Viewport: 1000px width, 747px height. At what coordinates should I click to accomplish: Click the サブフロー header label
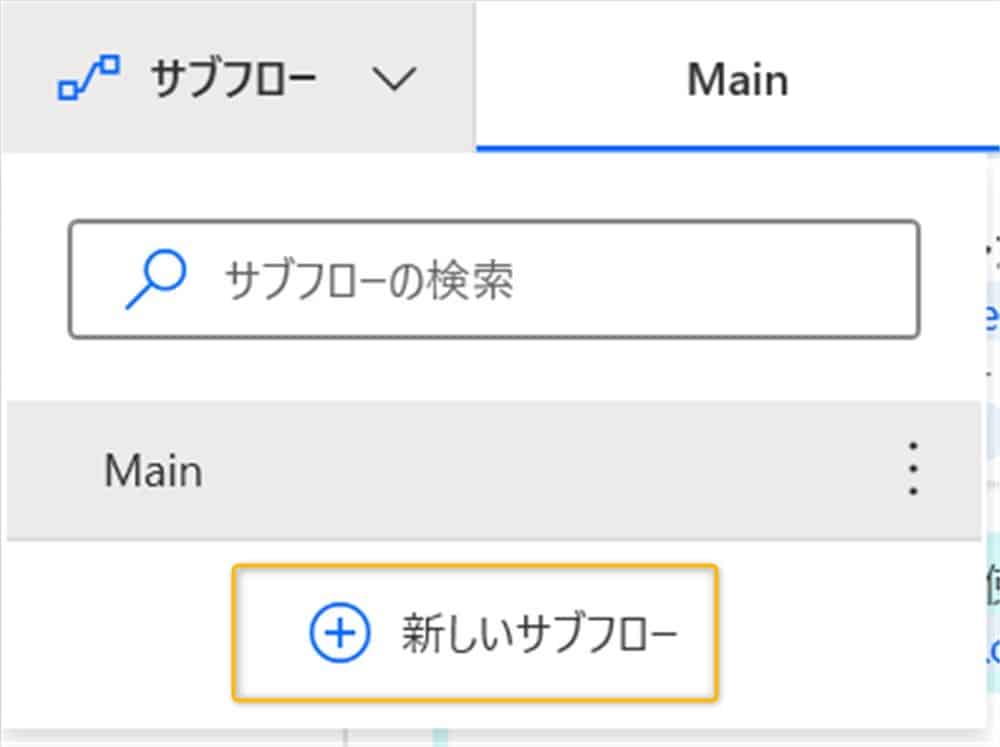pyautogui.click(x=234, y=79)
